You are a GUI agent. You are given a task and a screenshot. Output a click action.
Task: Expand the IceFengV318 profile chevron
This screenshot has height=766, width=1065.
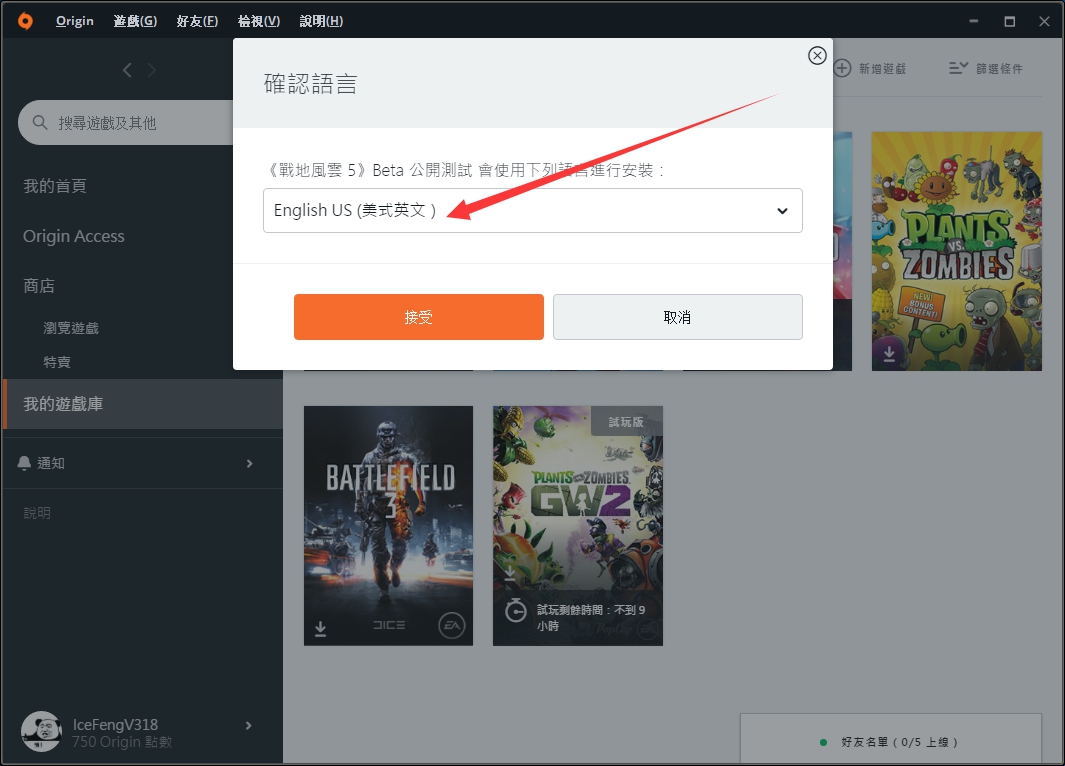pos(249,725)
